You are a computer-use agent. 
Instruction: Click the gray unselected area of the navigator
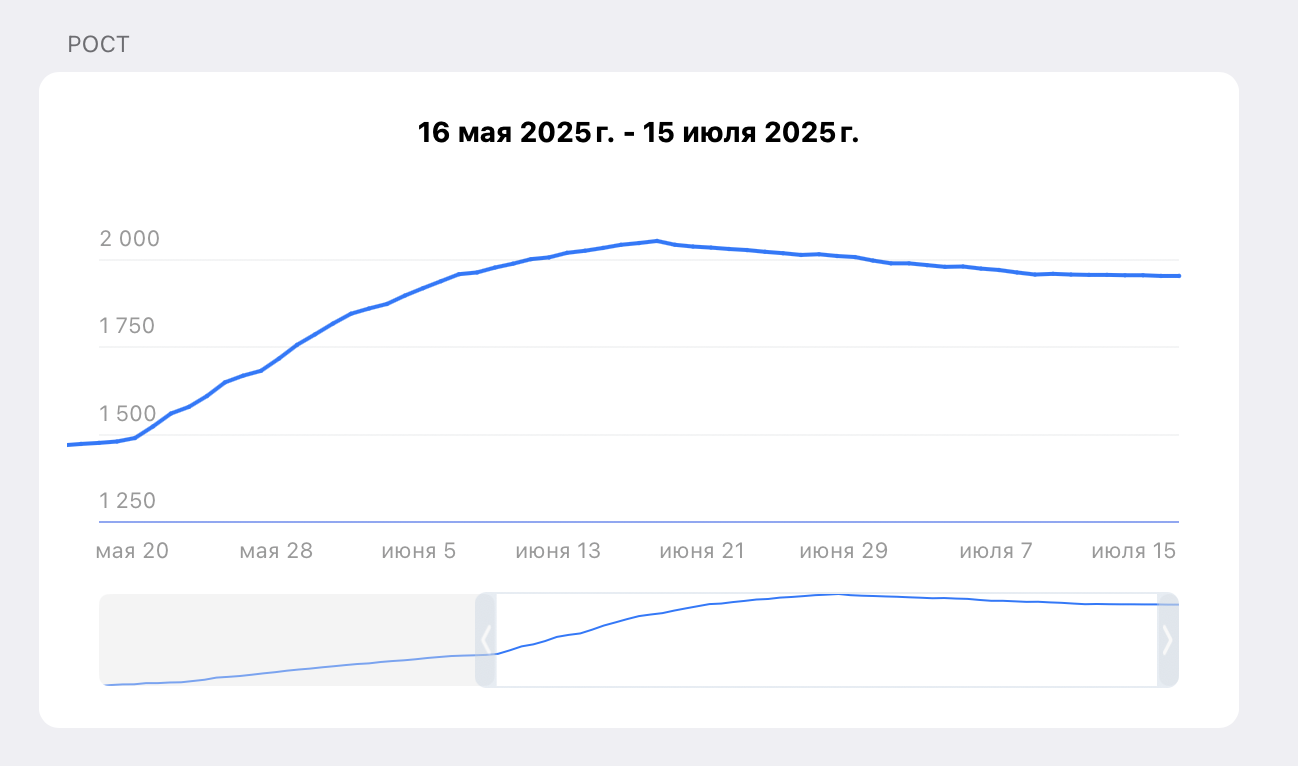click(287, 640)
